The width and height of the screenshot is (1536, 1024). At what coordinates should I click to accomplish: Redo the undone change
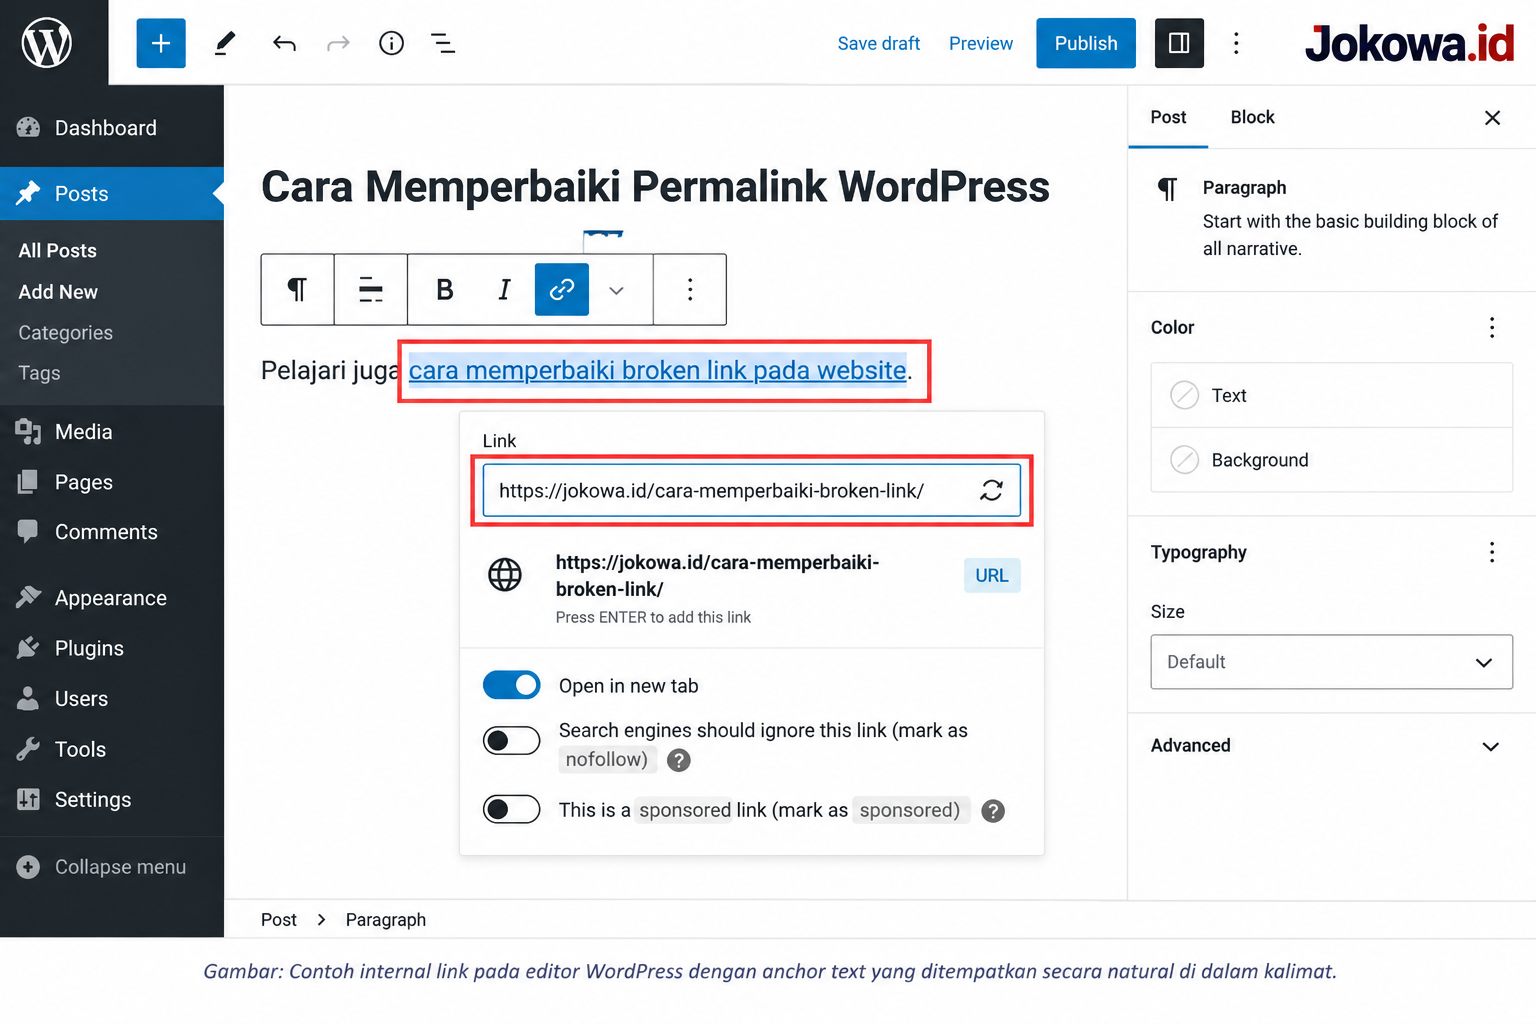point(338,43)
